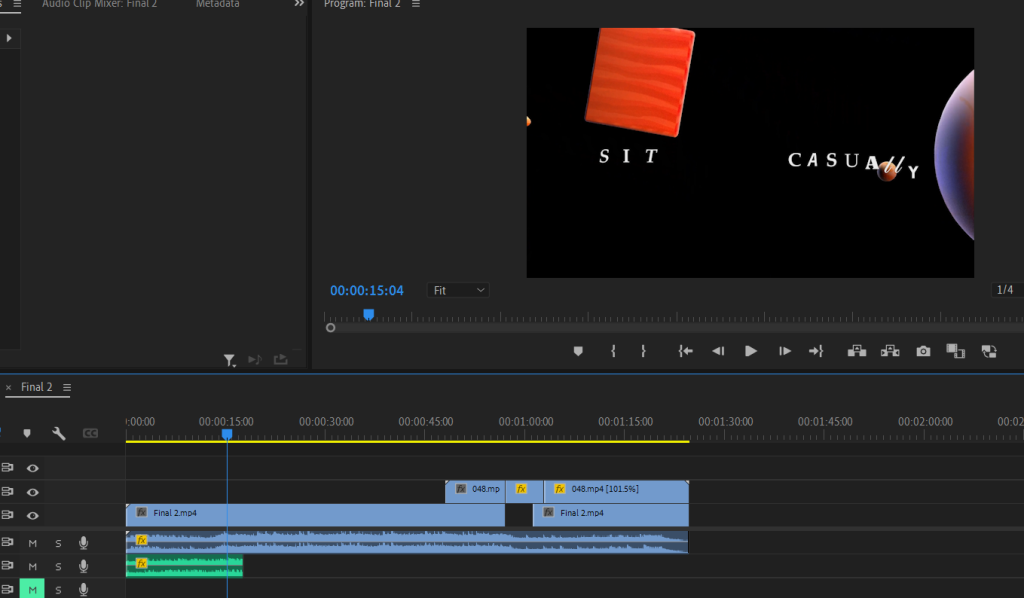Mute the blue waveform audio track
This screenshot has height=598, width=1024.
(33, 543)
